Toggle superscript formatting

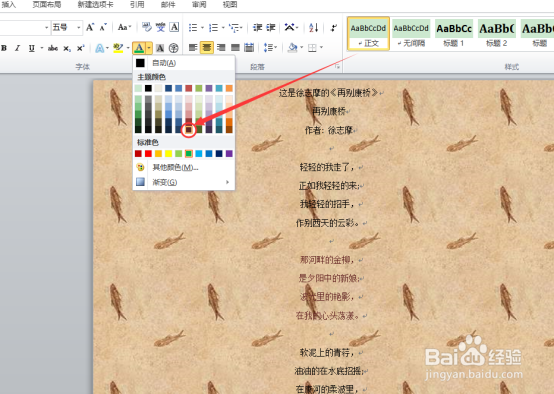81,48
